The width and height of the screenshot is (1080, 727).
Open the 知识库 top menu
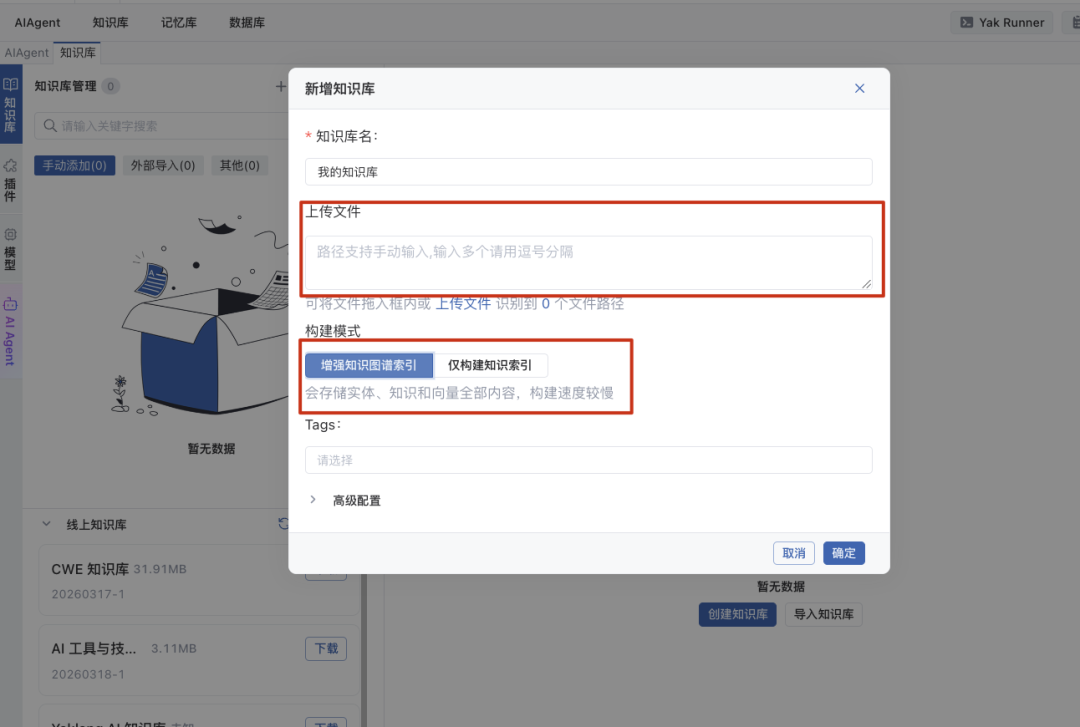tap(110, 23)
